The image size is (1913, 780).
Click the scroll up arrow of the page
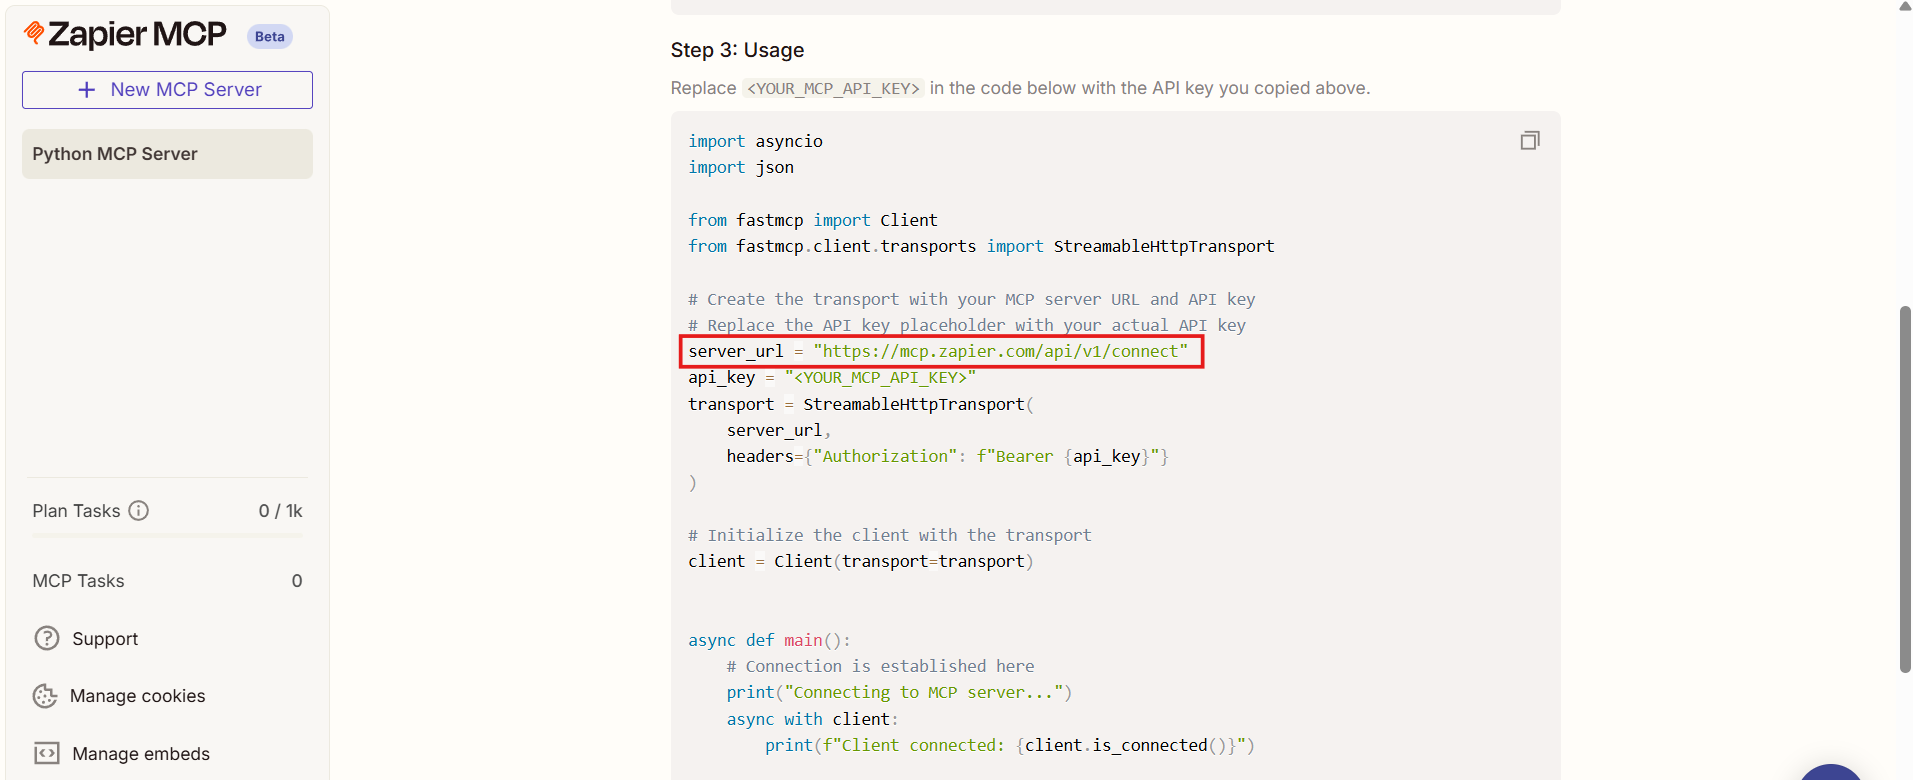(1904, 7)
